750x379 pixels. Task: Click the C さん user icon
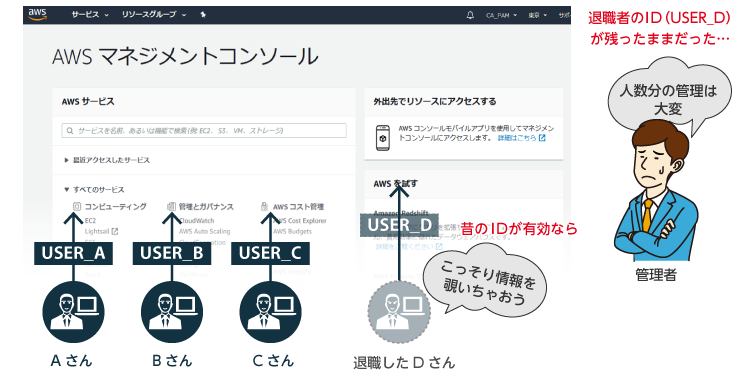click(x=270, y=312)
